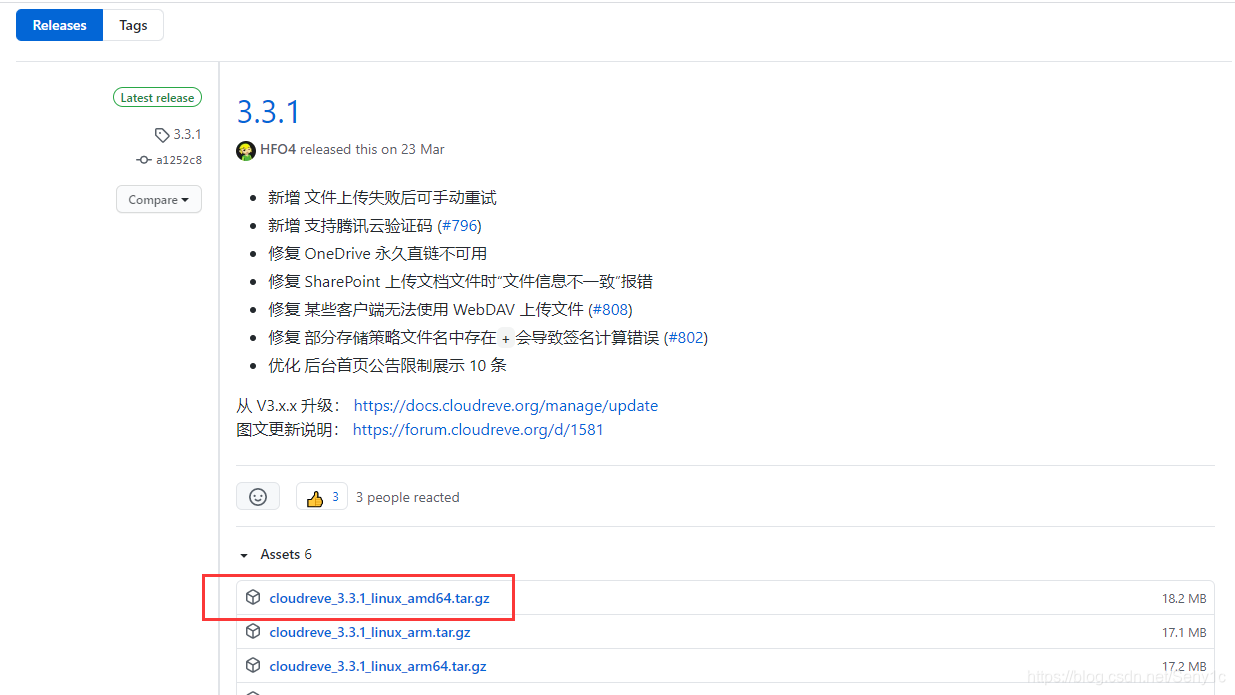Click the 18.2 MB file size
The width and height of the screenshot is (1235, 695).
click(1184, 598)
